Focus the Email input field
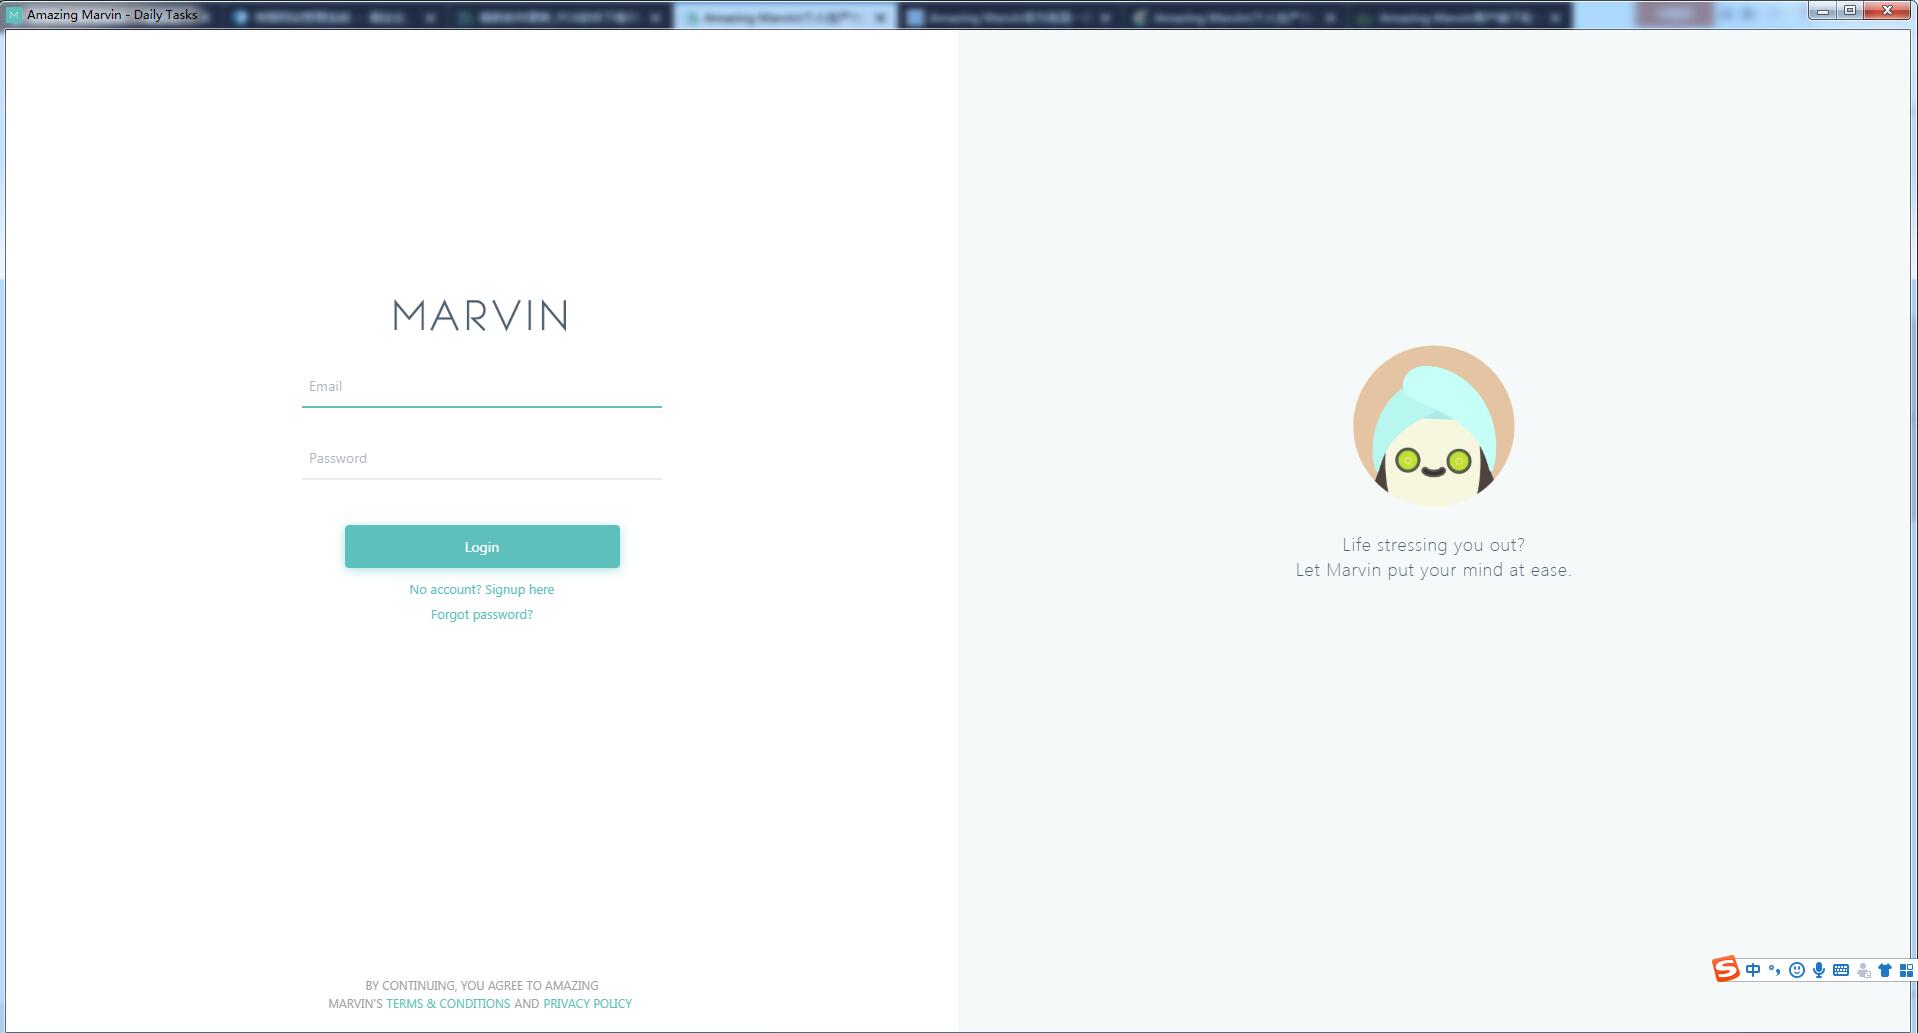 pos(481,387)
